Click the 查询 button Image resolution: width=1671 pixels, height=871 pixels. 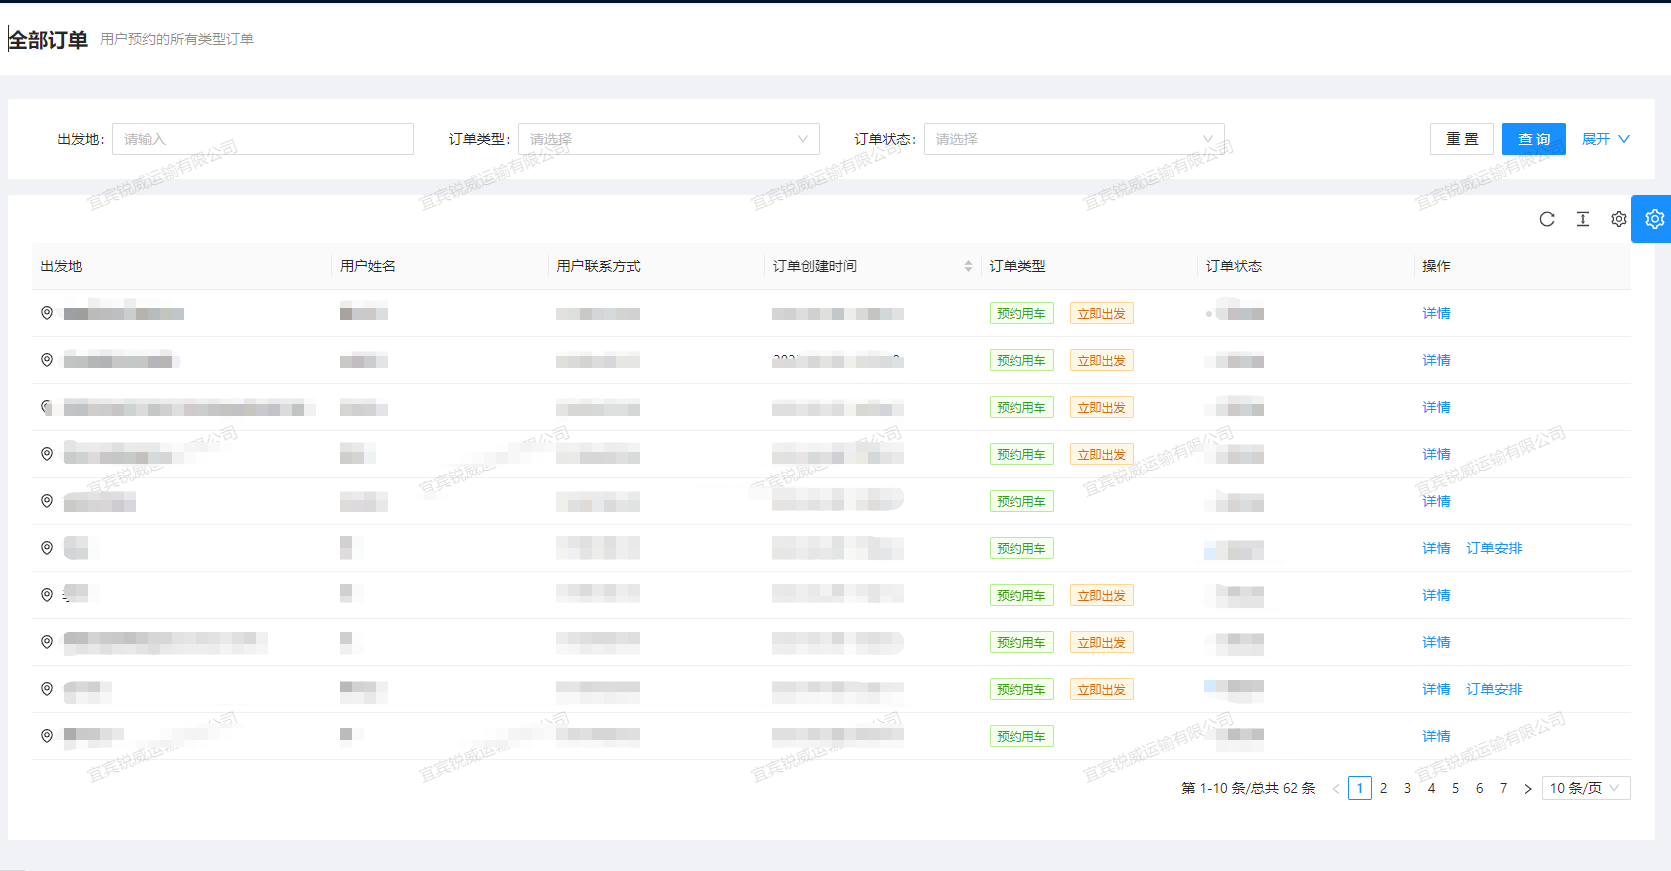tap(1534, 139)
